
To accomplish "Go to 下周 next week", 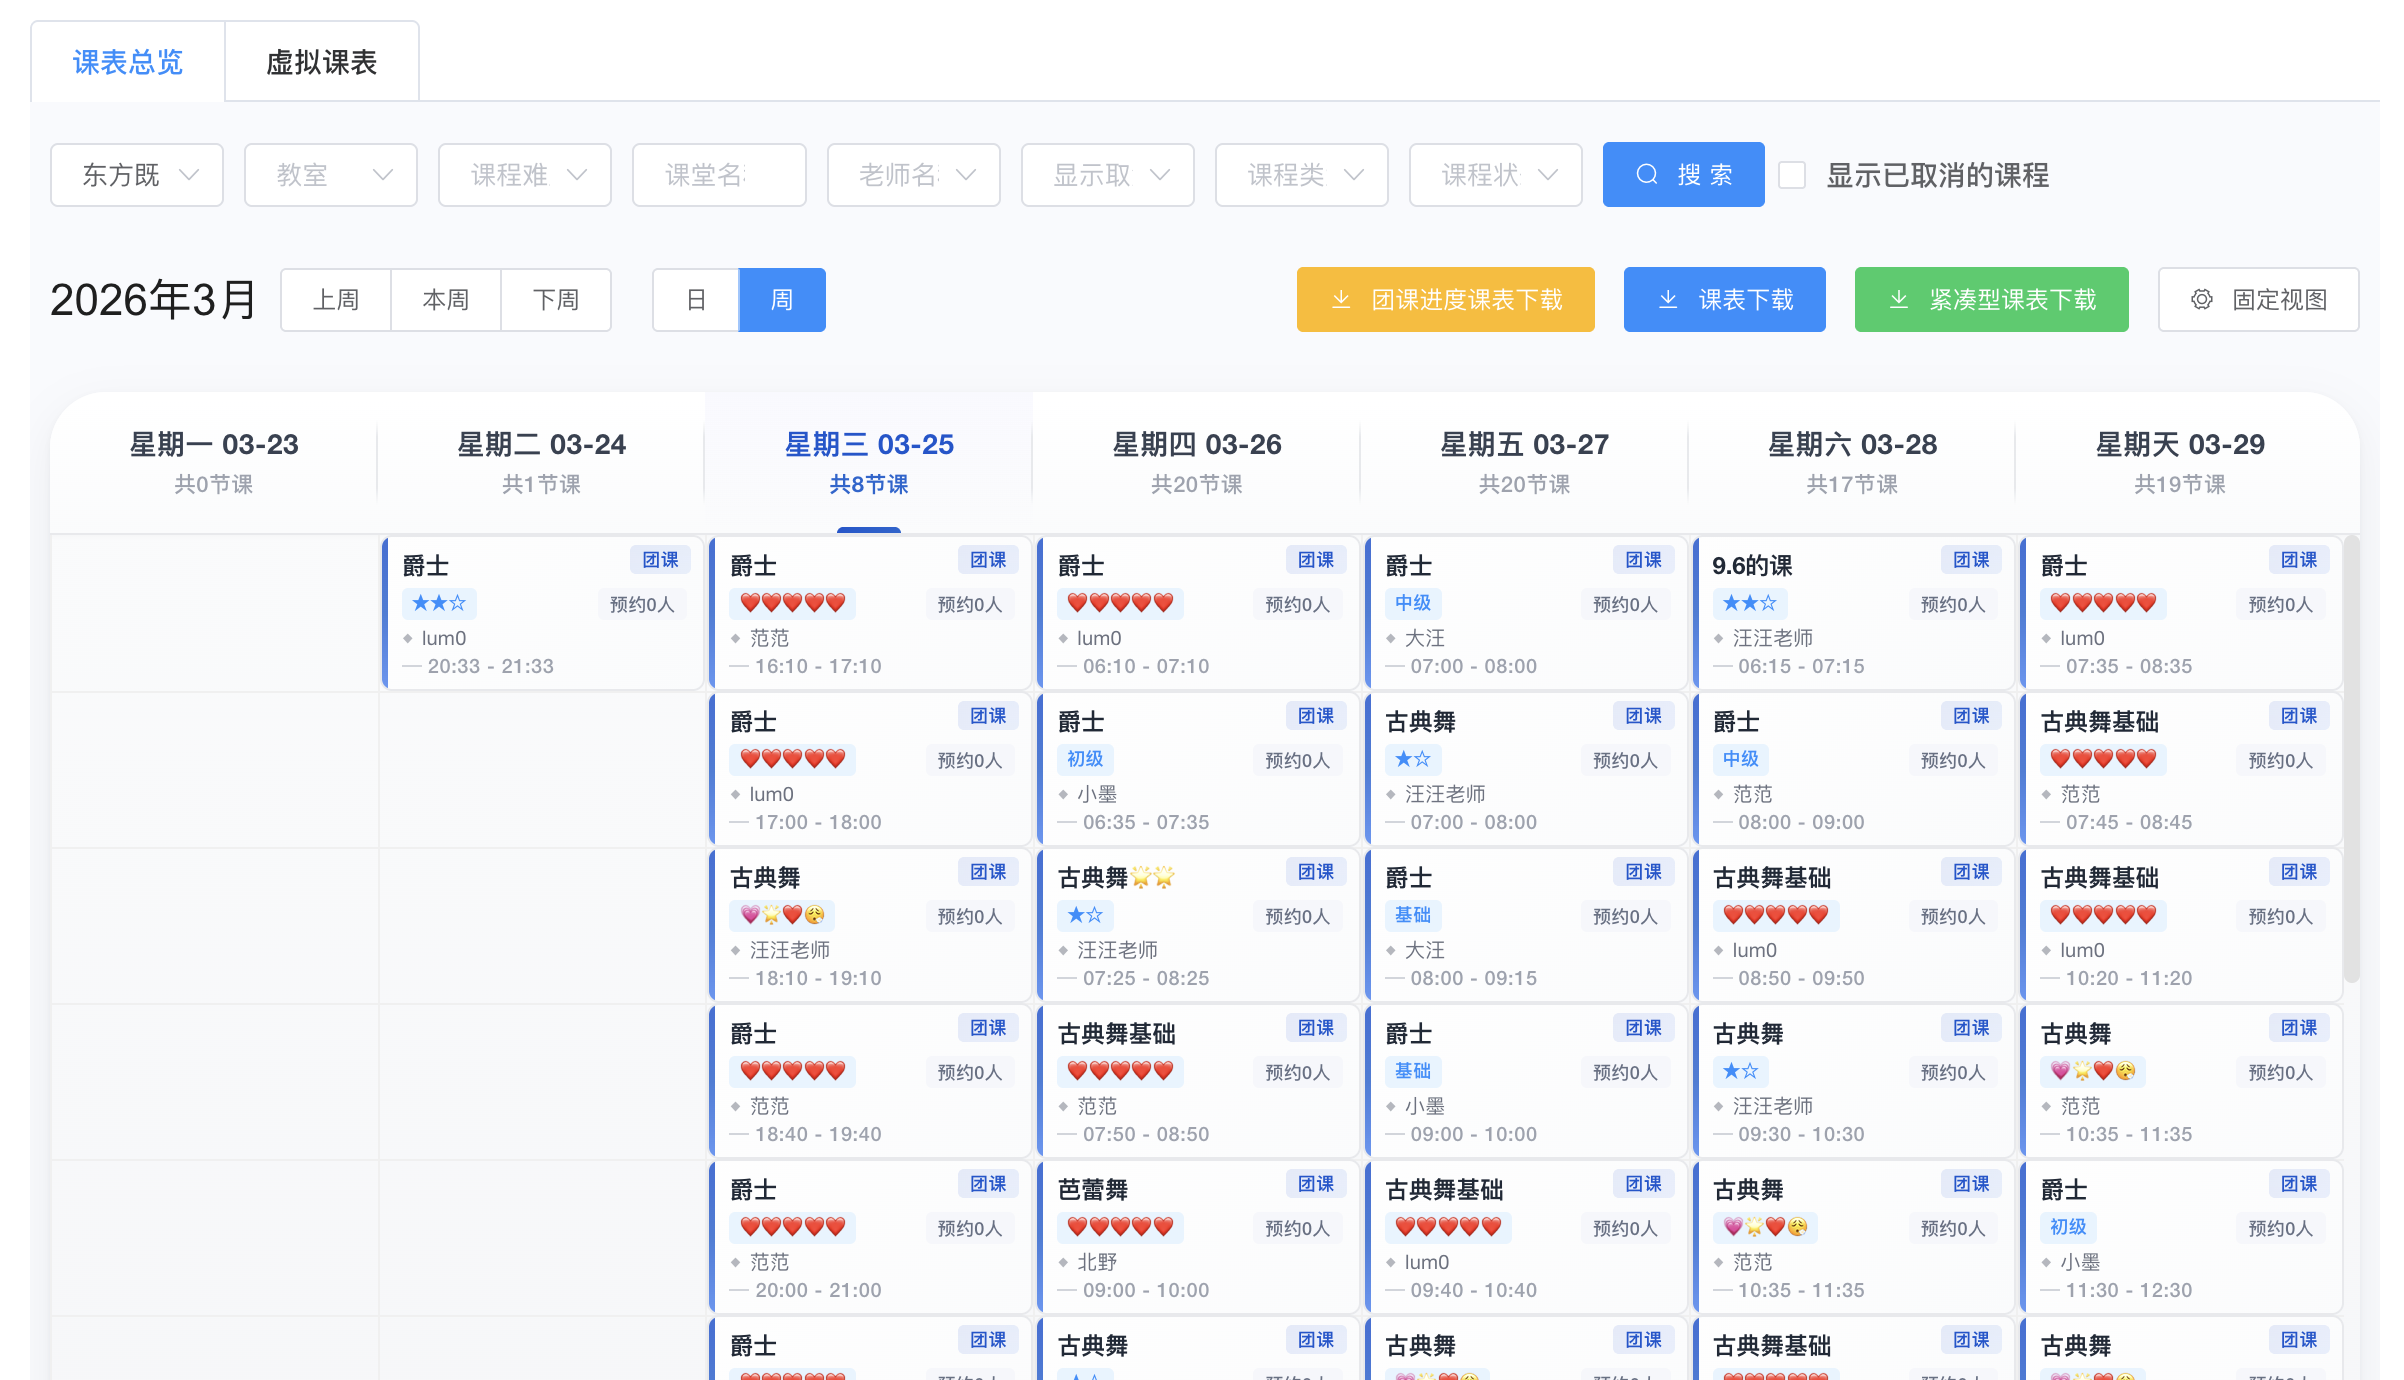I will [x=555, y=300].
